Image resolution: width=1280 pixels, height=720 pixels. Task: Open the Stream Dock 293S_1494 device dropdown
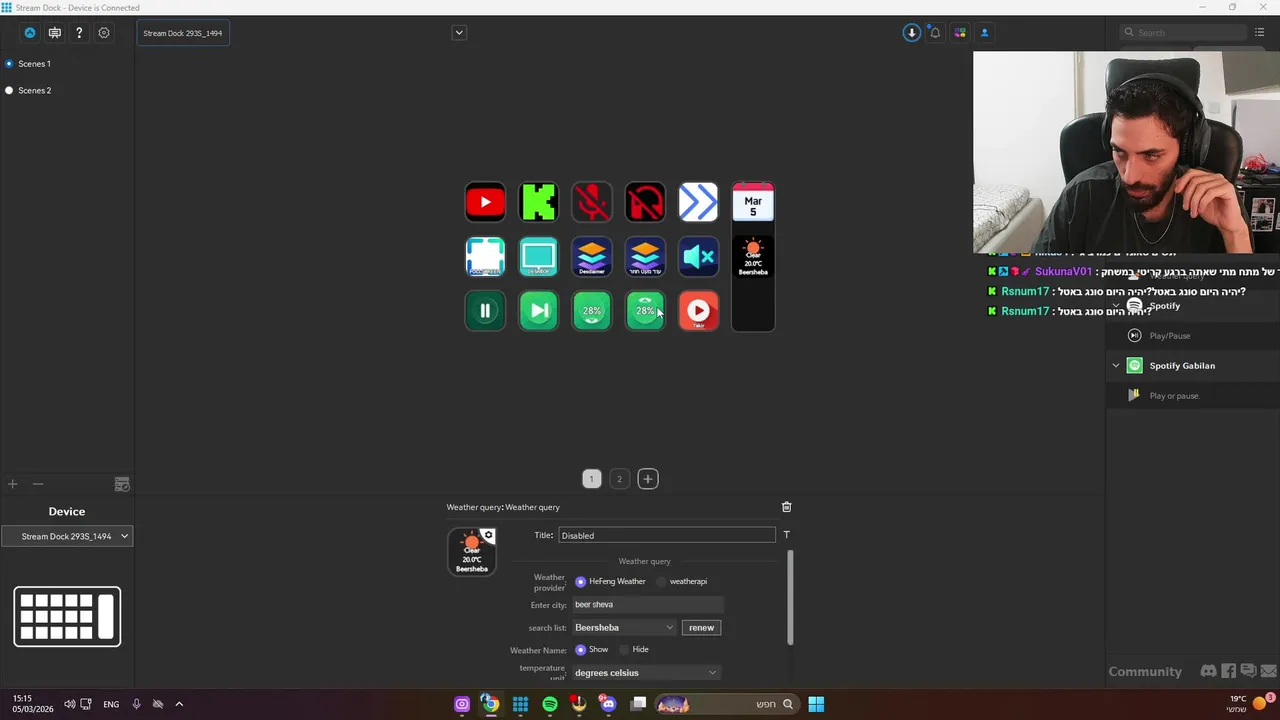point(67,536)
